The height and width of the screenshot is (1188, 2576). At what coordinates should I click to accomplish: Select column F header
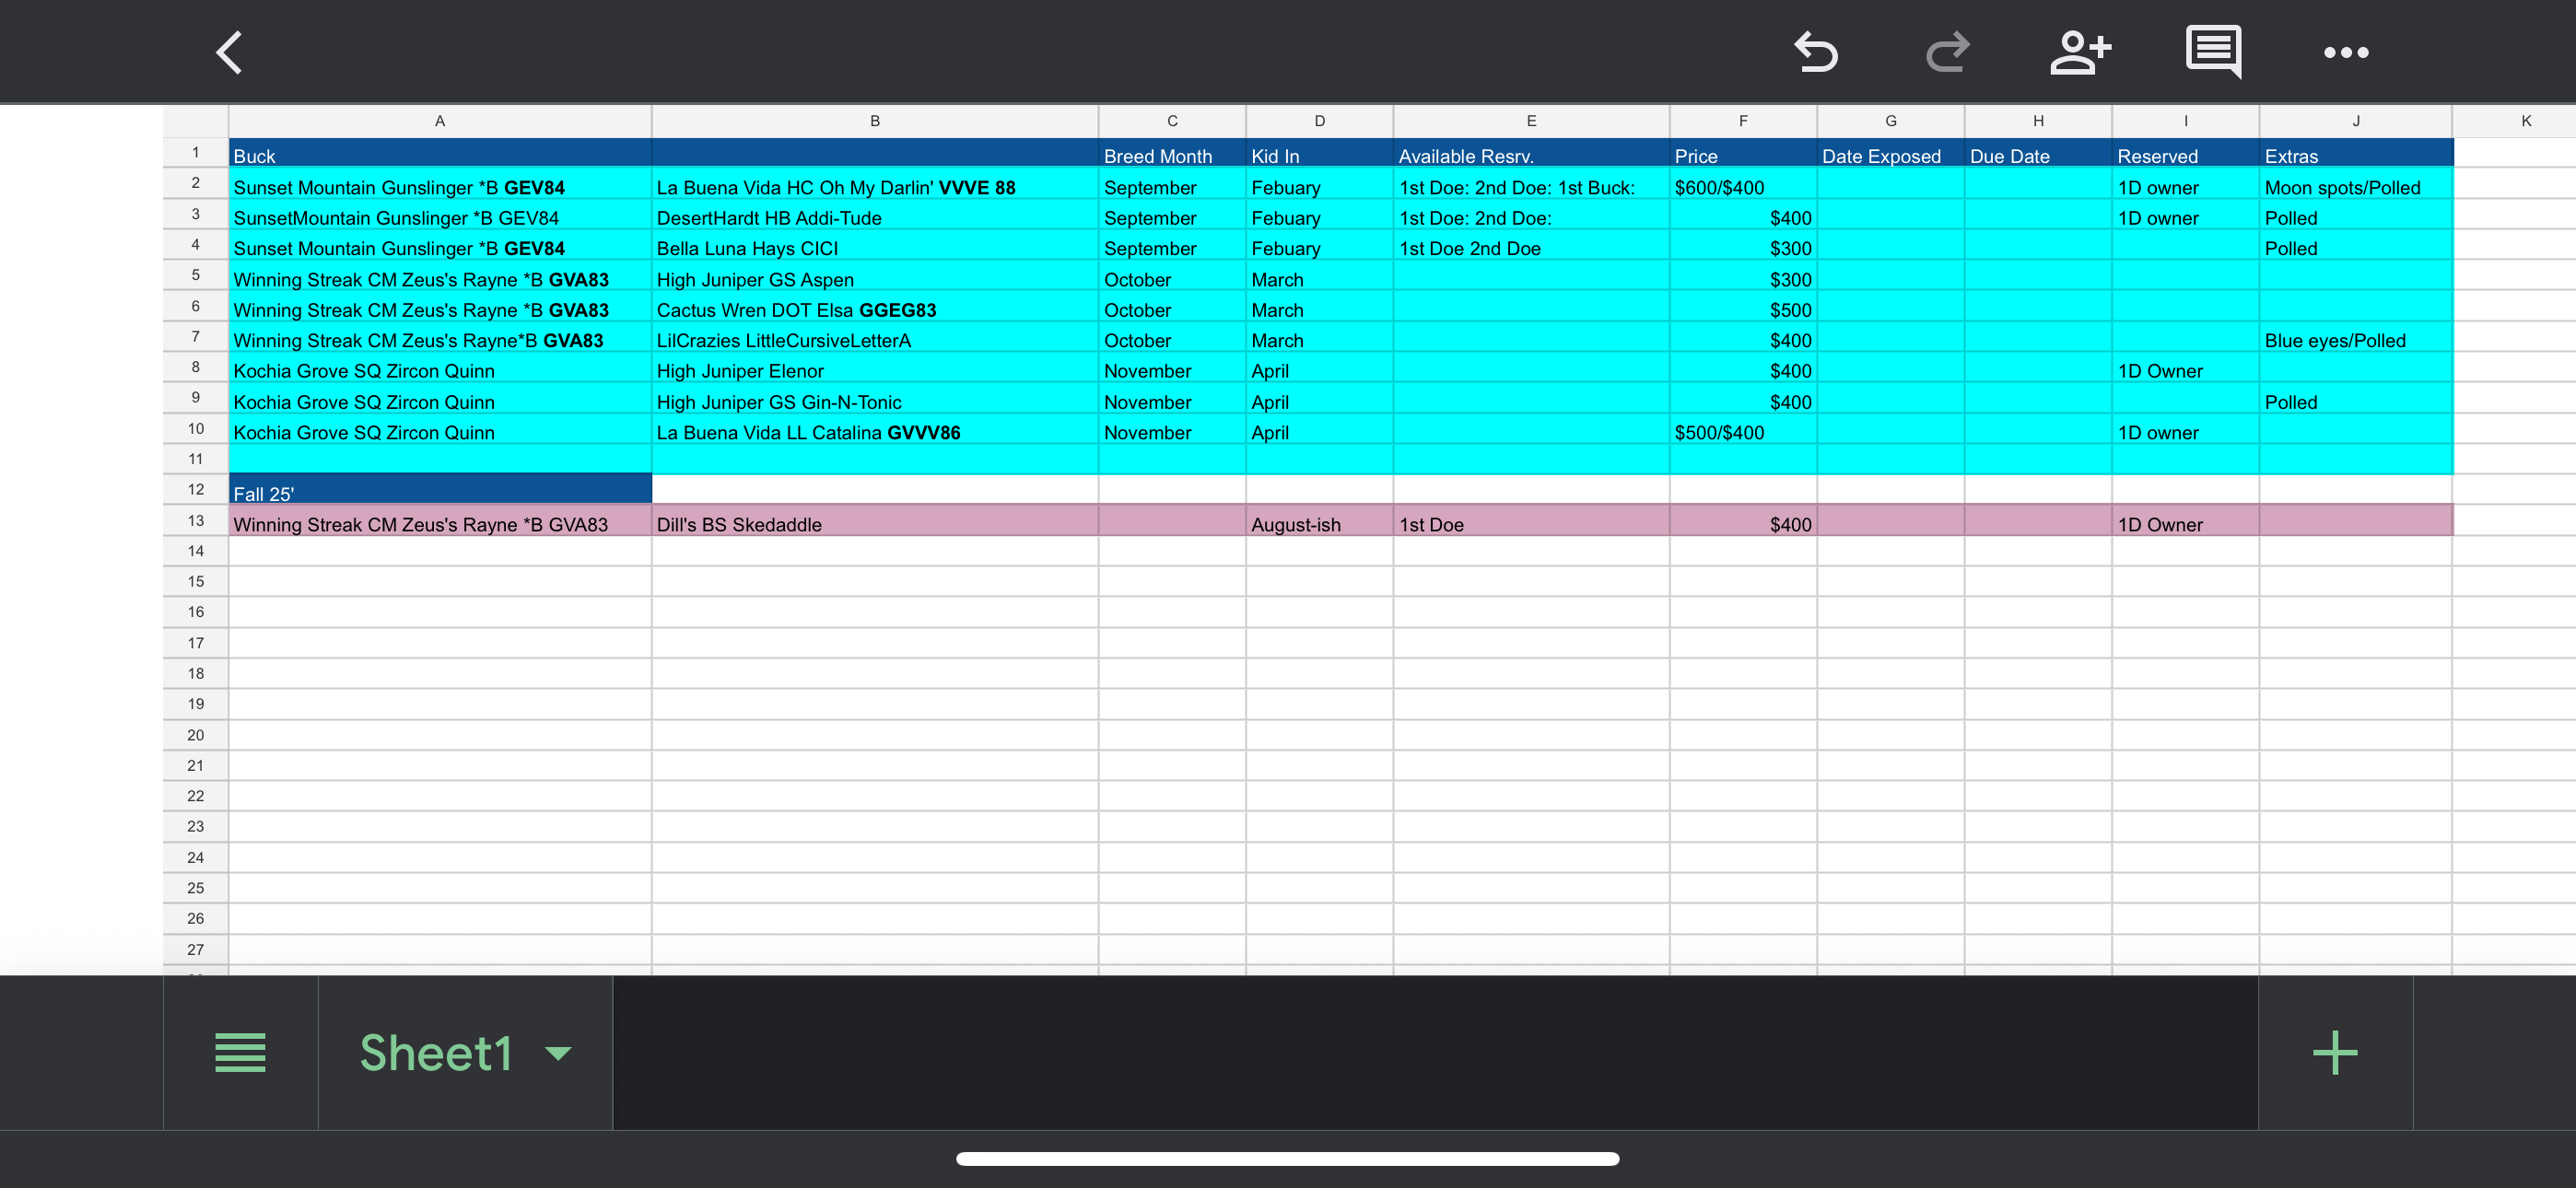(x=1743, y=121)
